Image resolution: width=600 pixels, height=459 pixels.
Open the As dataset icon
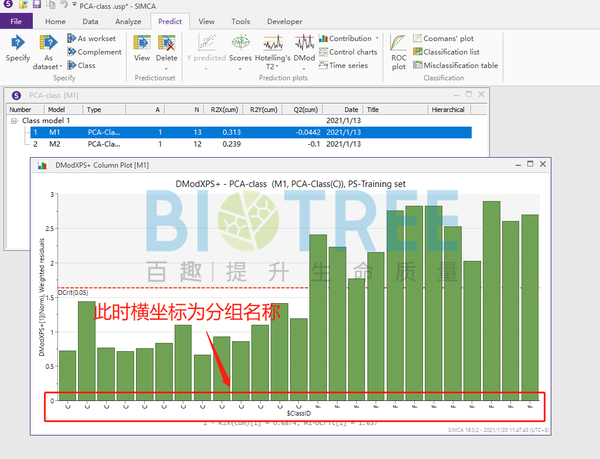click(48, 42)
